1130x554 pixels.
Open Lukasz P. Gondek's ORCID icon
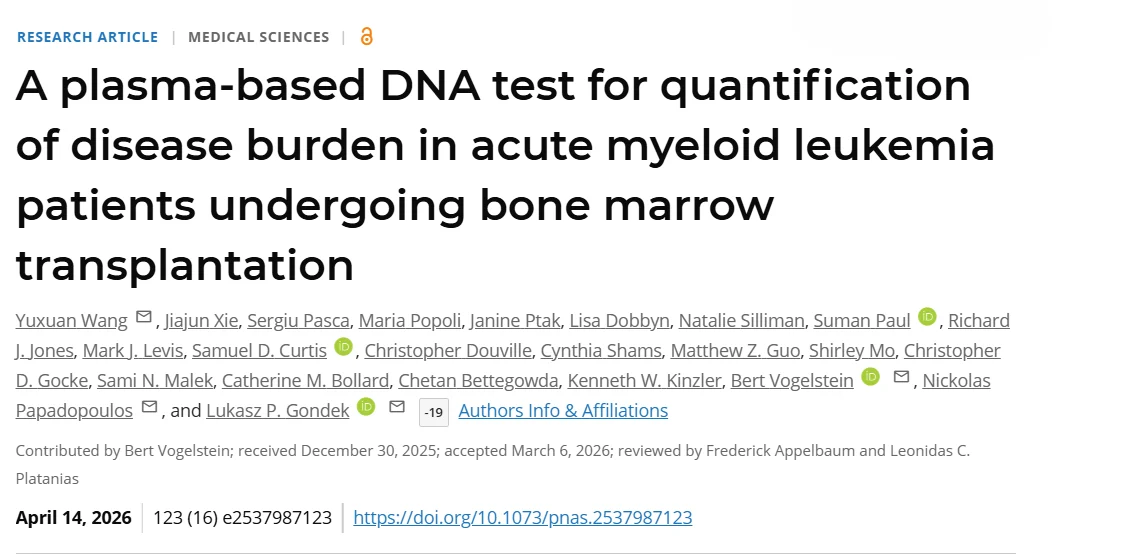tap(366, 407)
